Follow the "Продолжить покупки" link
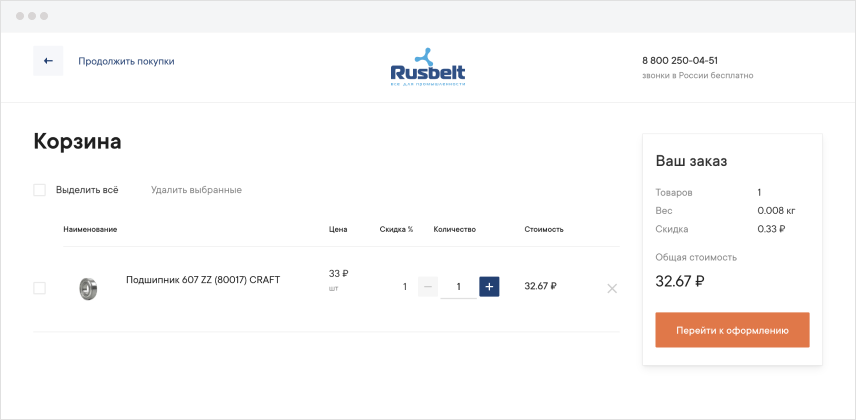856x420 pixels. 126,61
